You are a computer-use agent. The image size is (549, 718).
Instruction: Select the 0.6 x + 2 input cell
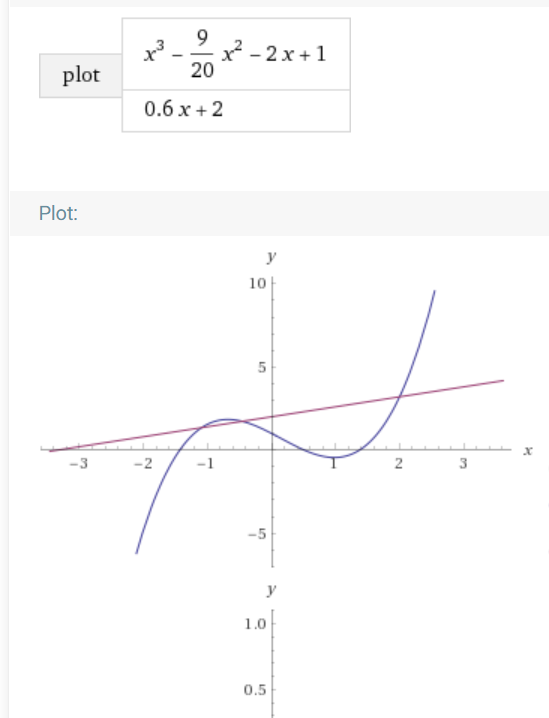click(236, 111)
